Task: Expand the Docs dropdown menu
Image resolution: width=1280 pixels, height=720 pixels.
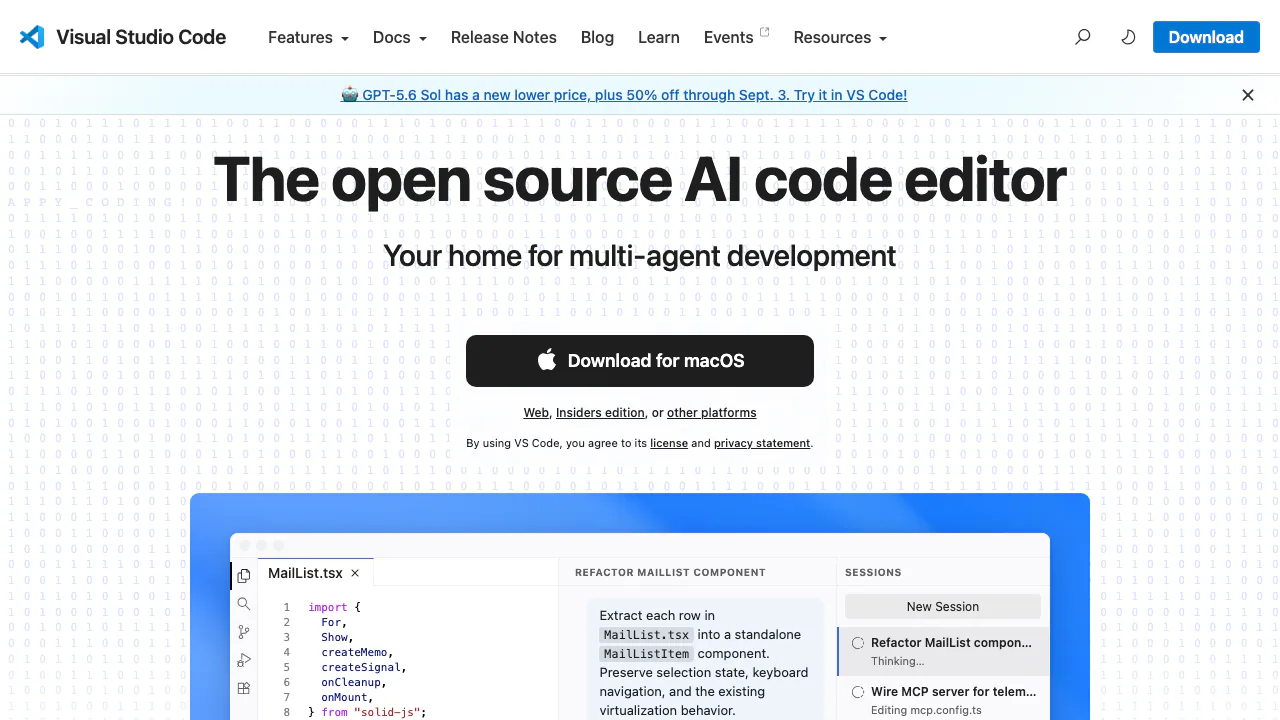Action: coord(400,37)
